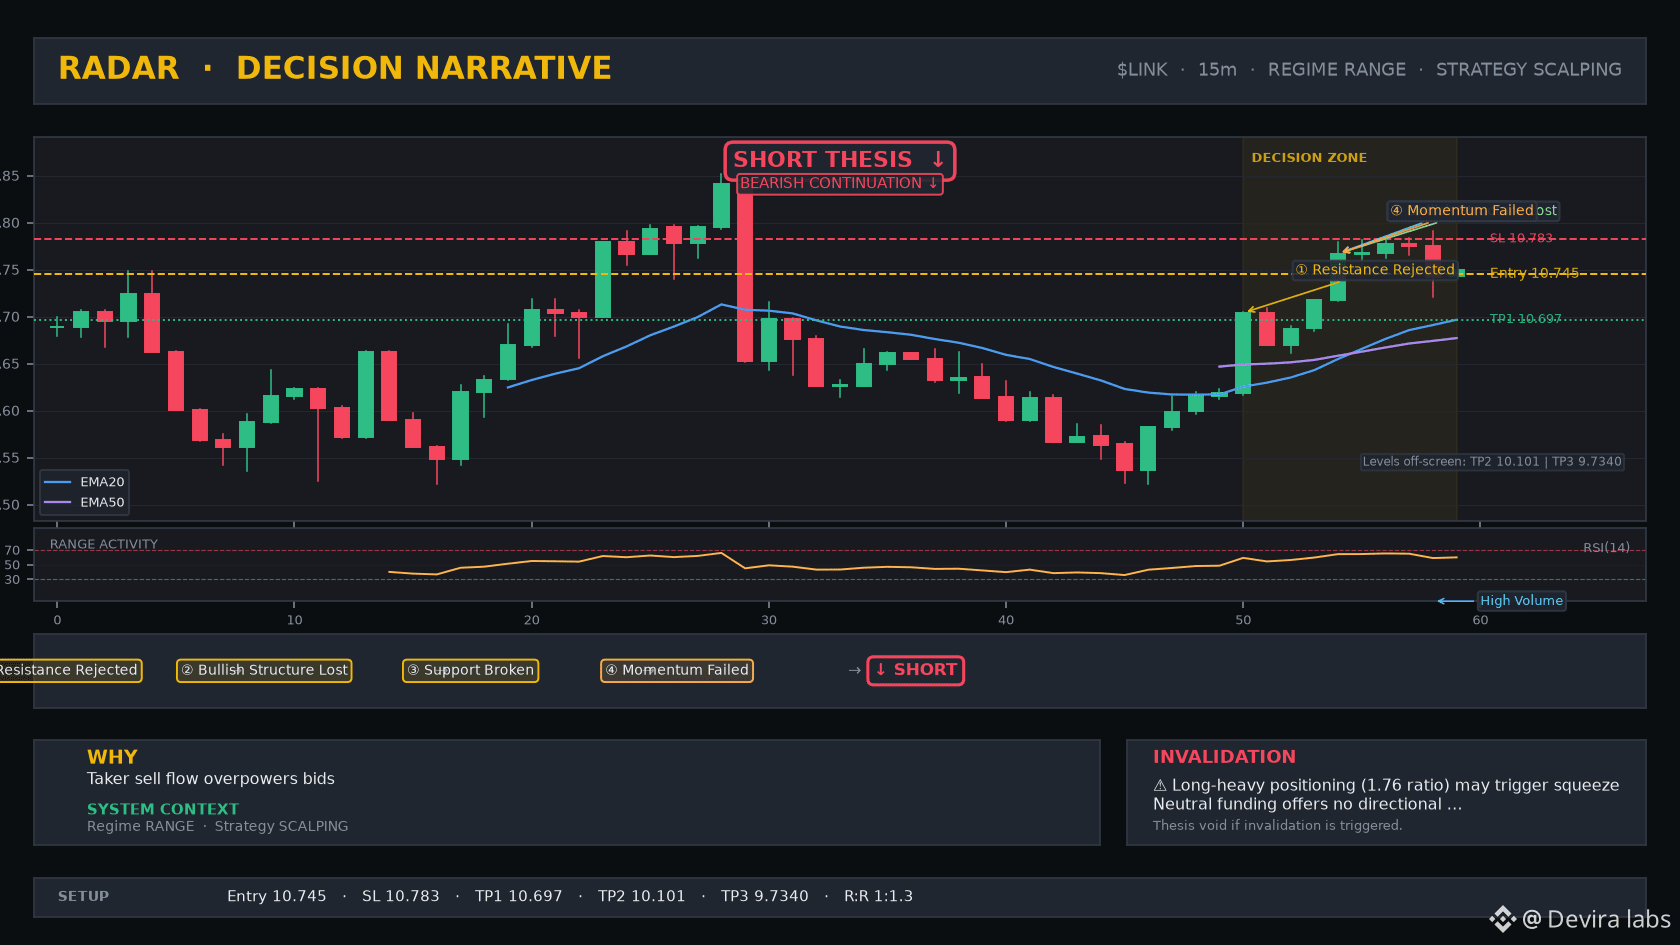Screen dimensions: 1680x945
Task: Click 'Neutral funding offers no directional' line
Action: tap(1307, 804)
